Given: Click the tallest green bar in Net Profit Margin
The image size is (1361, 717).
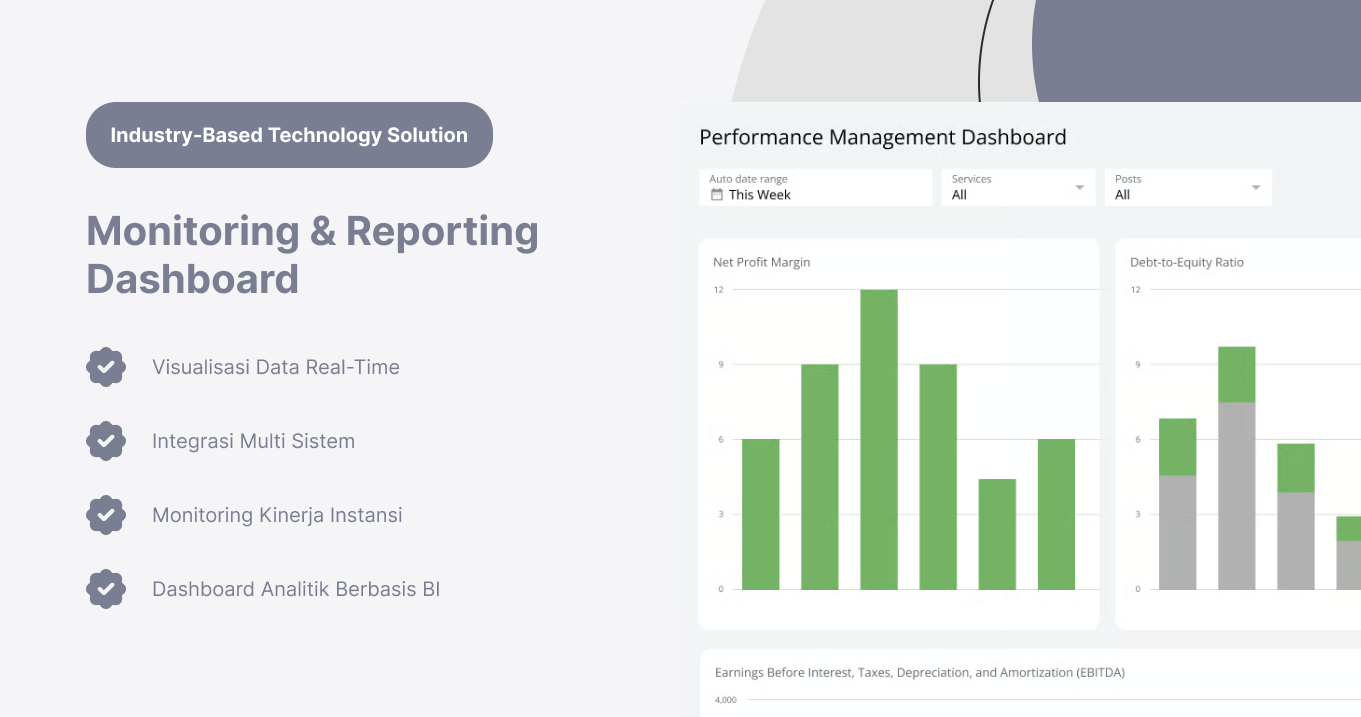Looking at the screenshot, I should (x=880, y=440).
